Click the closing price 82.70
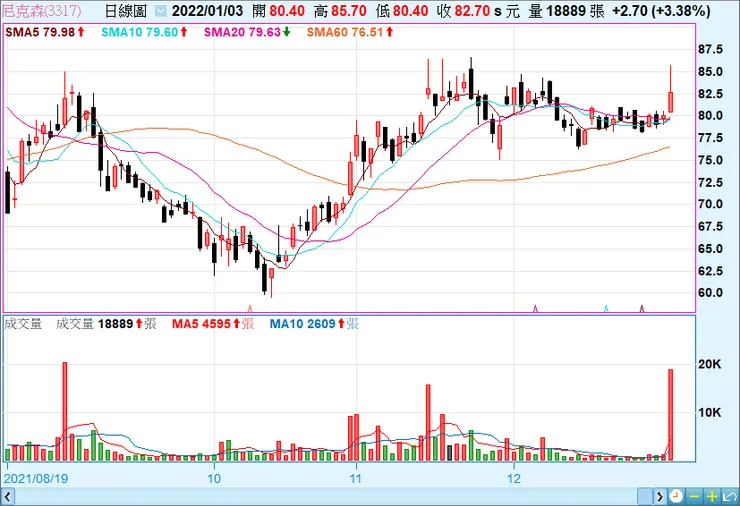740x506 pixels. pyautogui.click(x=472, y=11)
